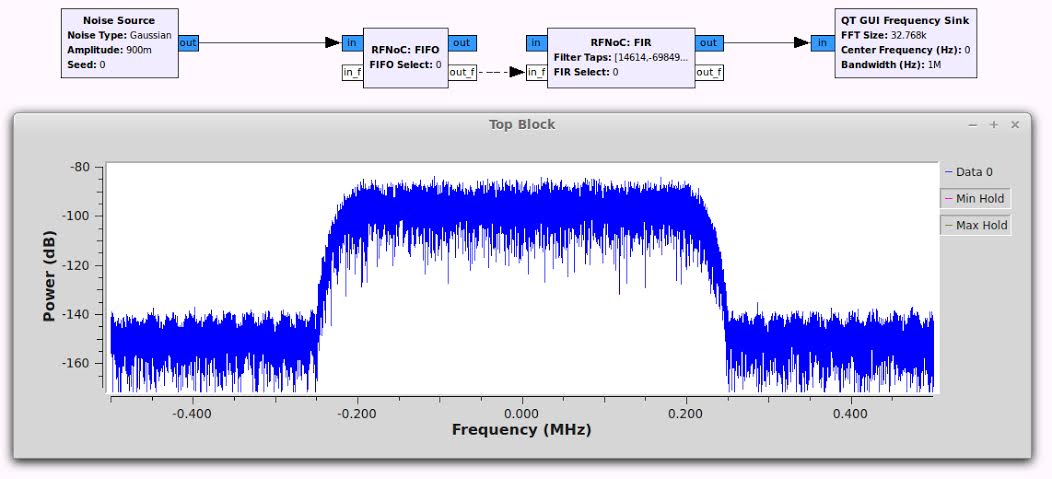The height and width of the screenshot is (479, 1052).
Task: Click the FIFO block's in_f port
Action: click(352, 72)
